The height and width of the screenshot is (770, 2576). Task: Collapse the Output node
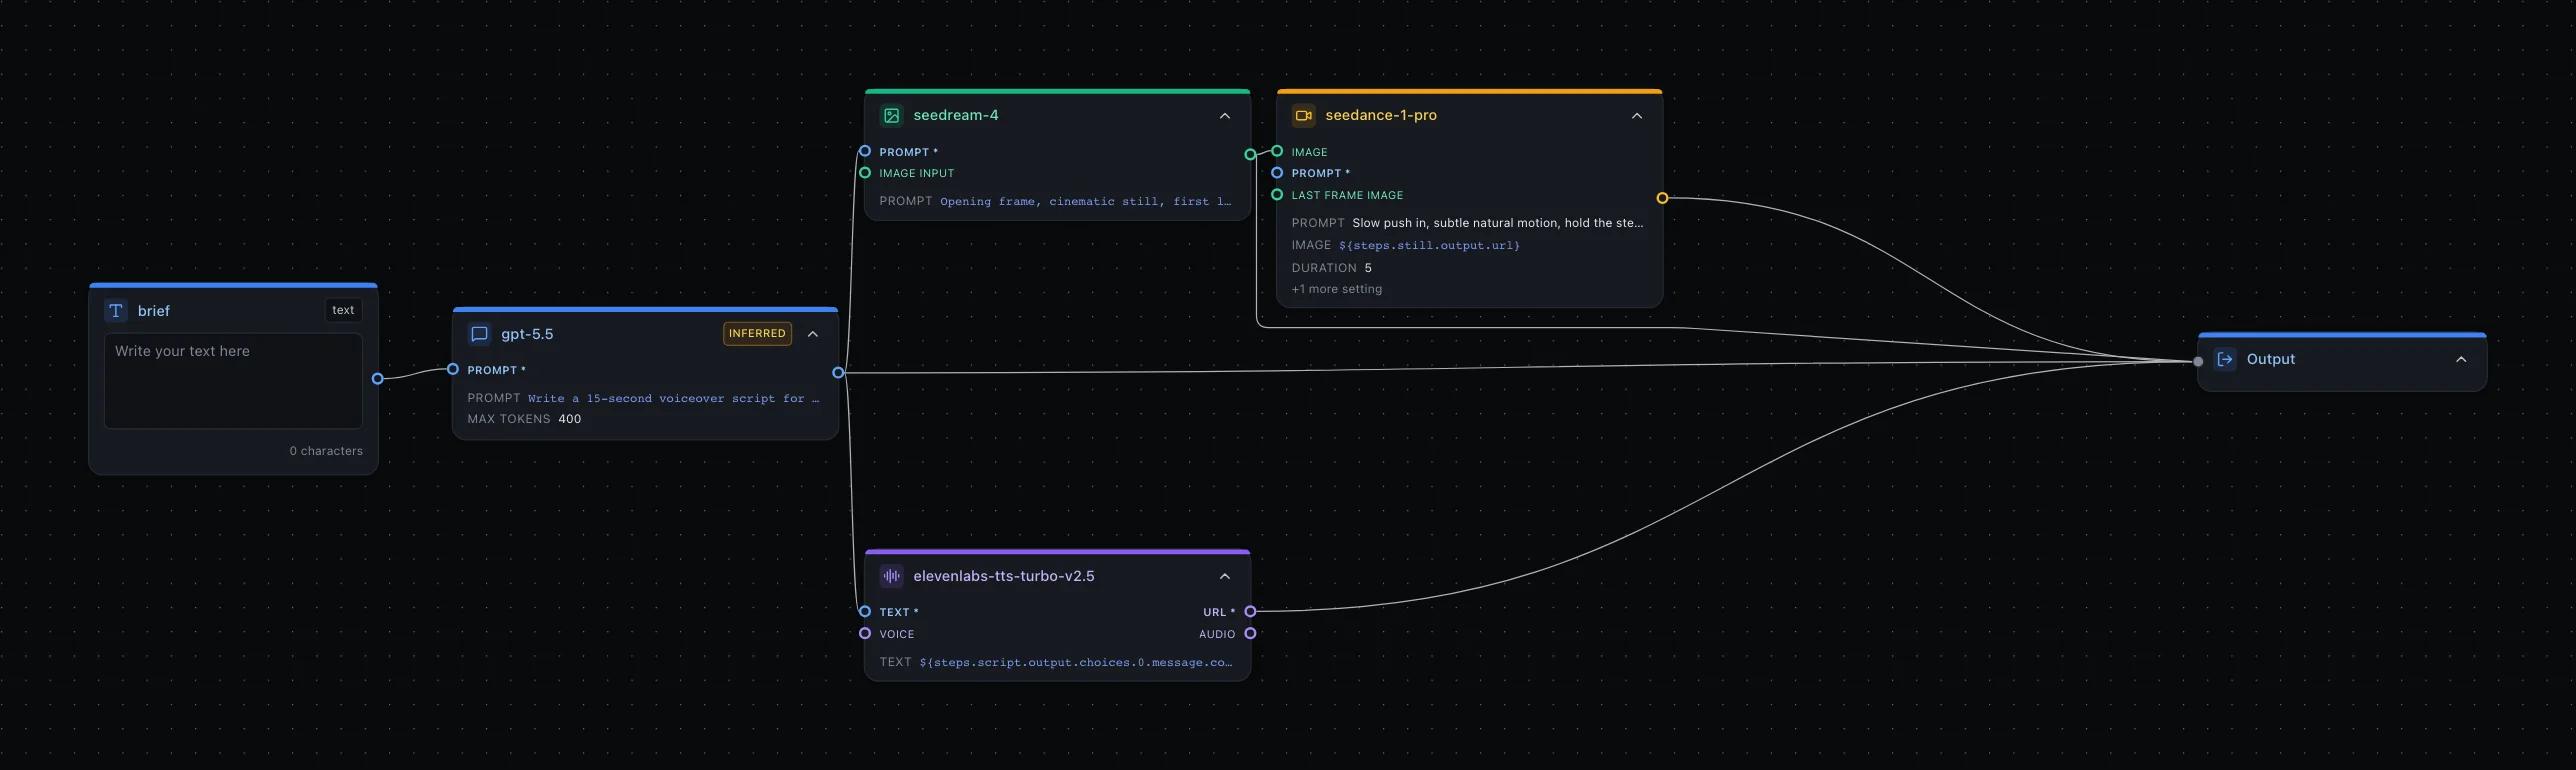[2461, 360]
